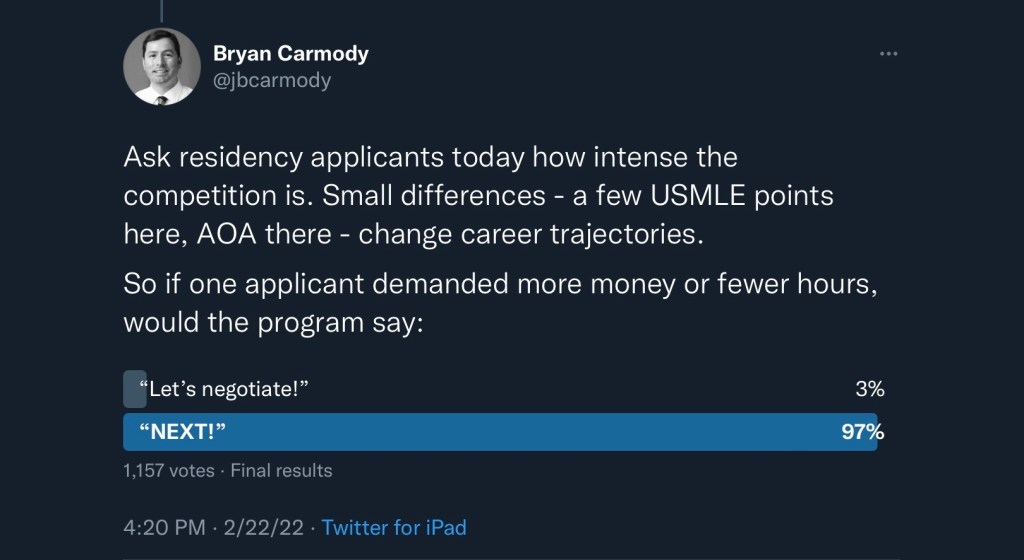Click the "1,157 votes" count
This screenshot has height=560, width=1024.
pos(168,470)
